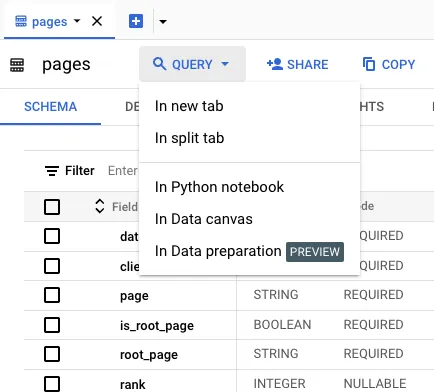Screen dimensions: 434x392
Task: Select In Data canvas menu option
Action: [249, 219]
